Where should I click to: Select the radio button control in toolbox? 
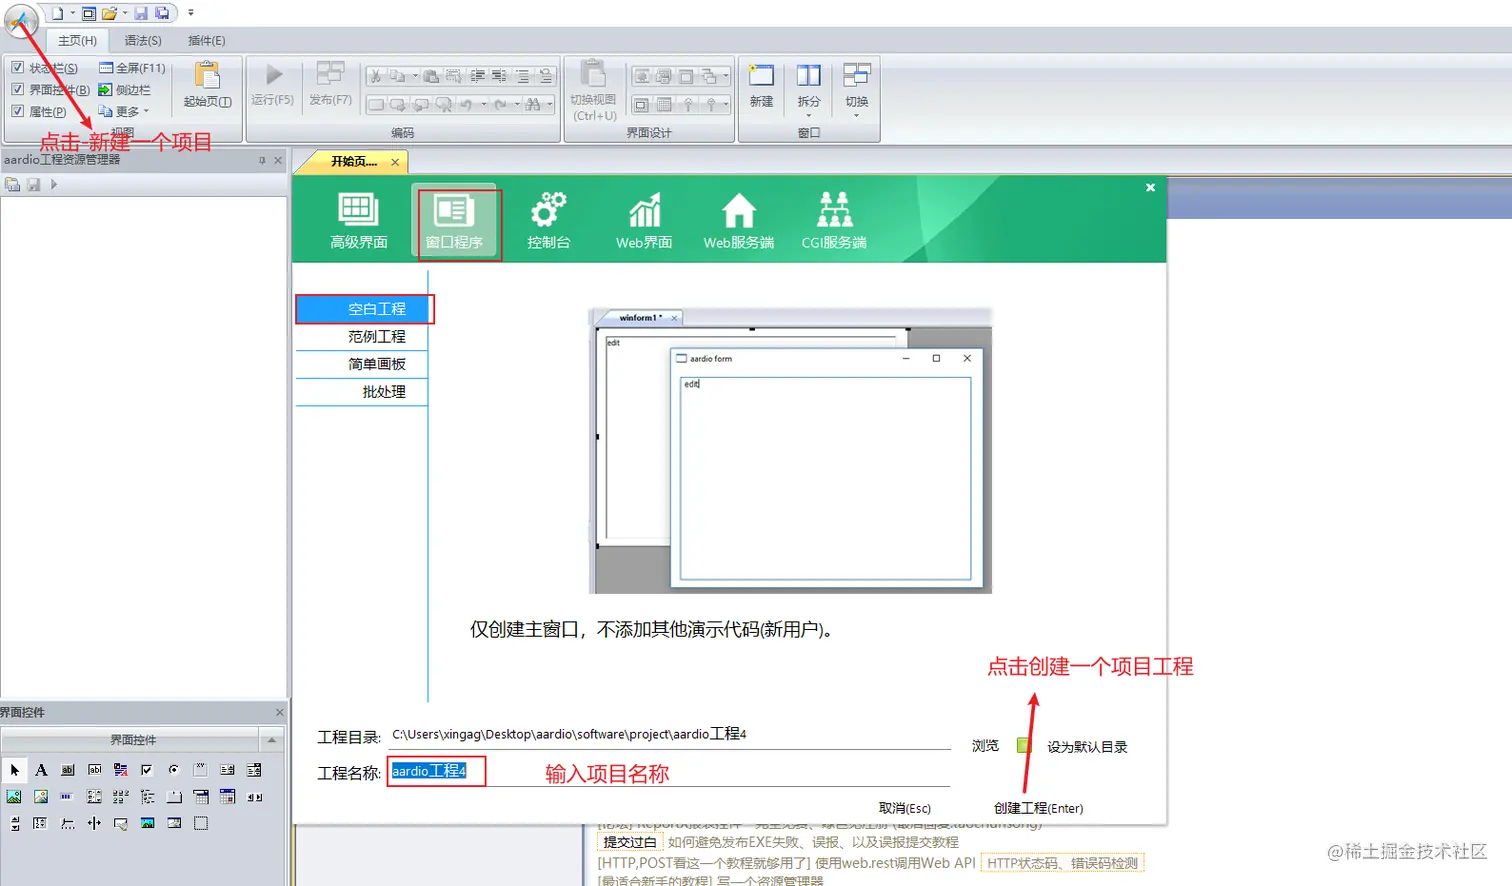click(174, 770)
